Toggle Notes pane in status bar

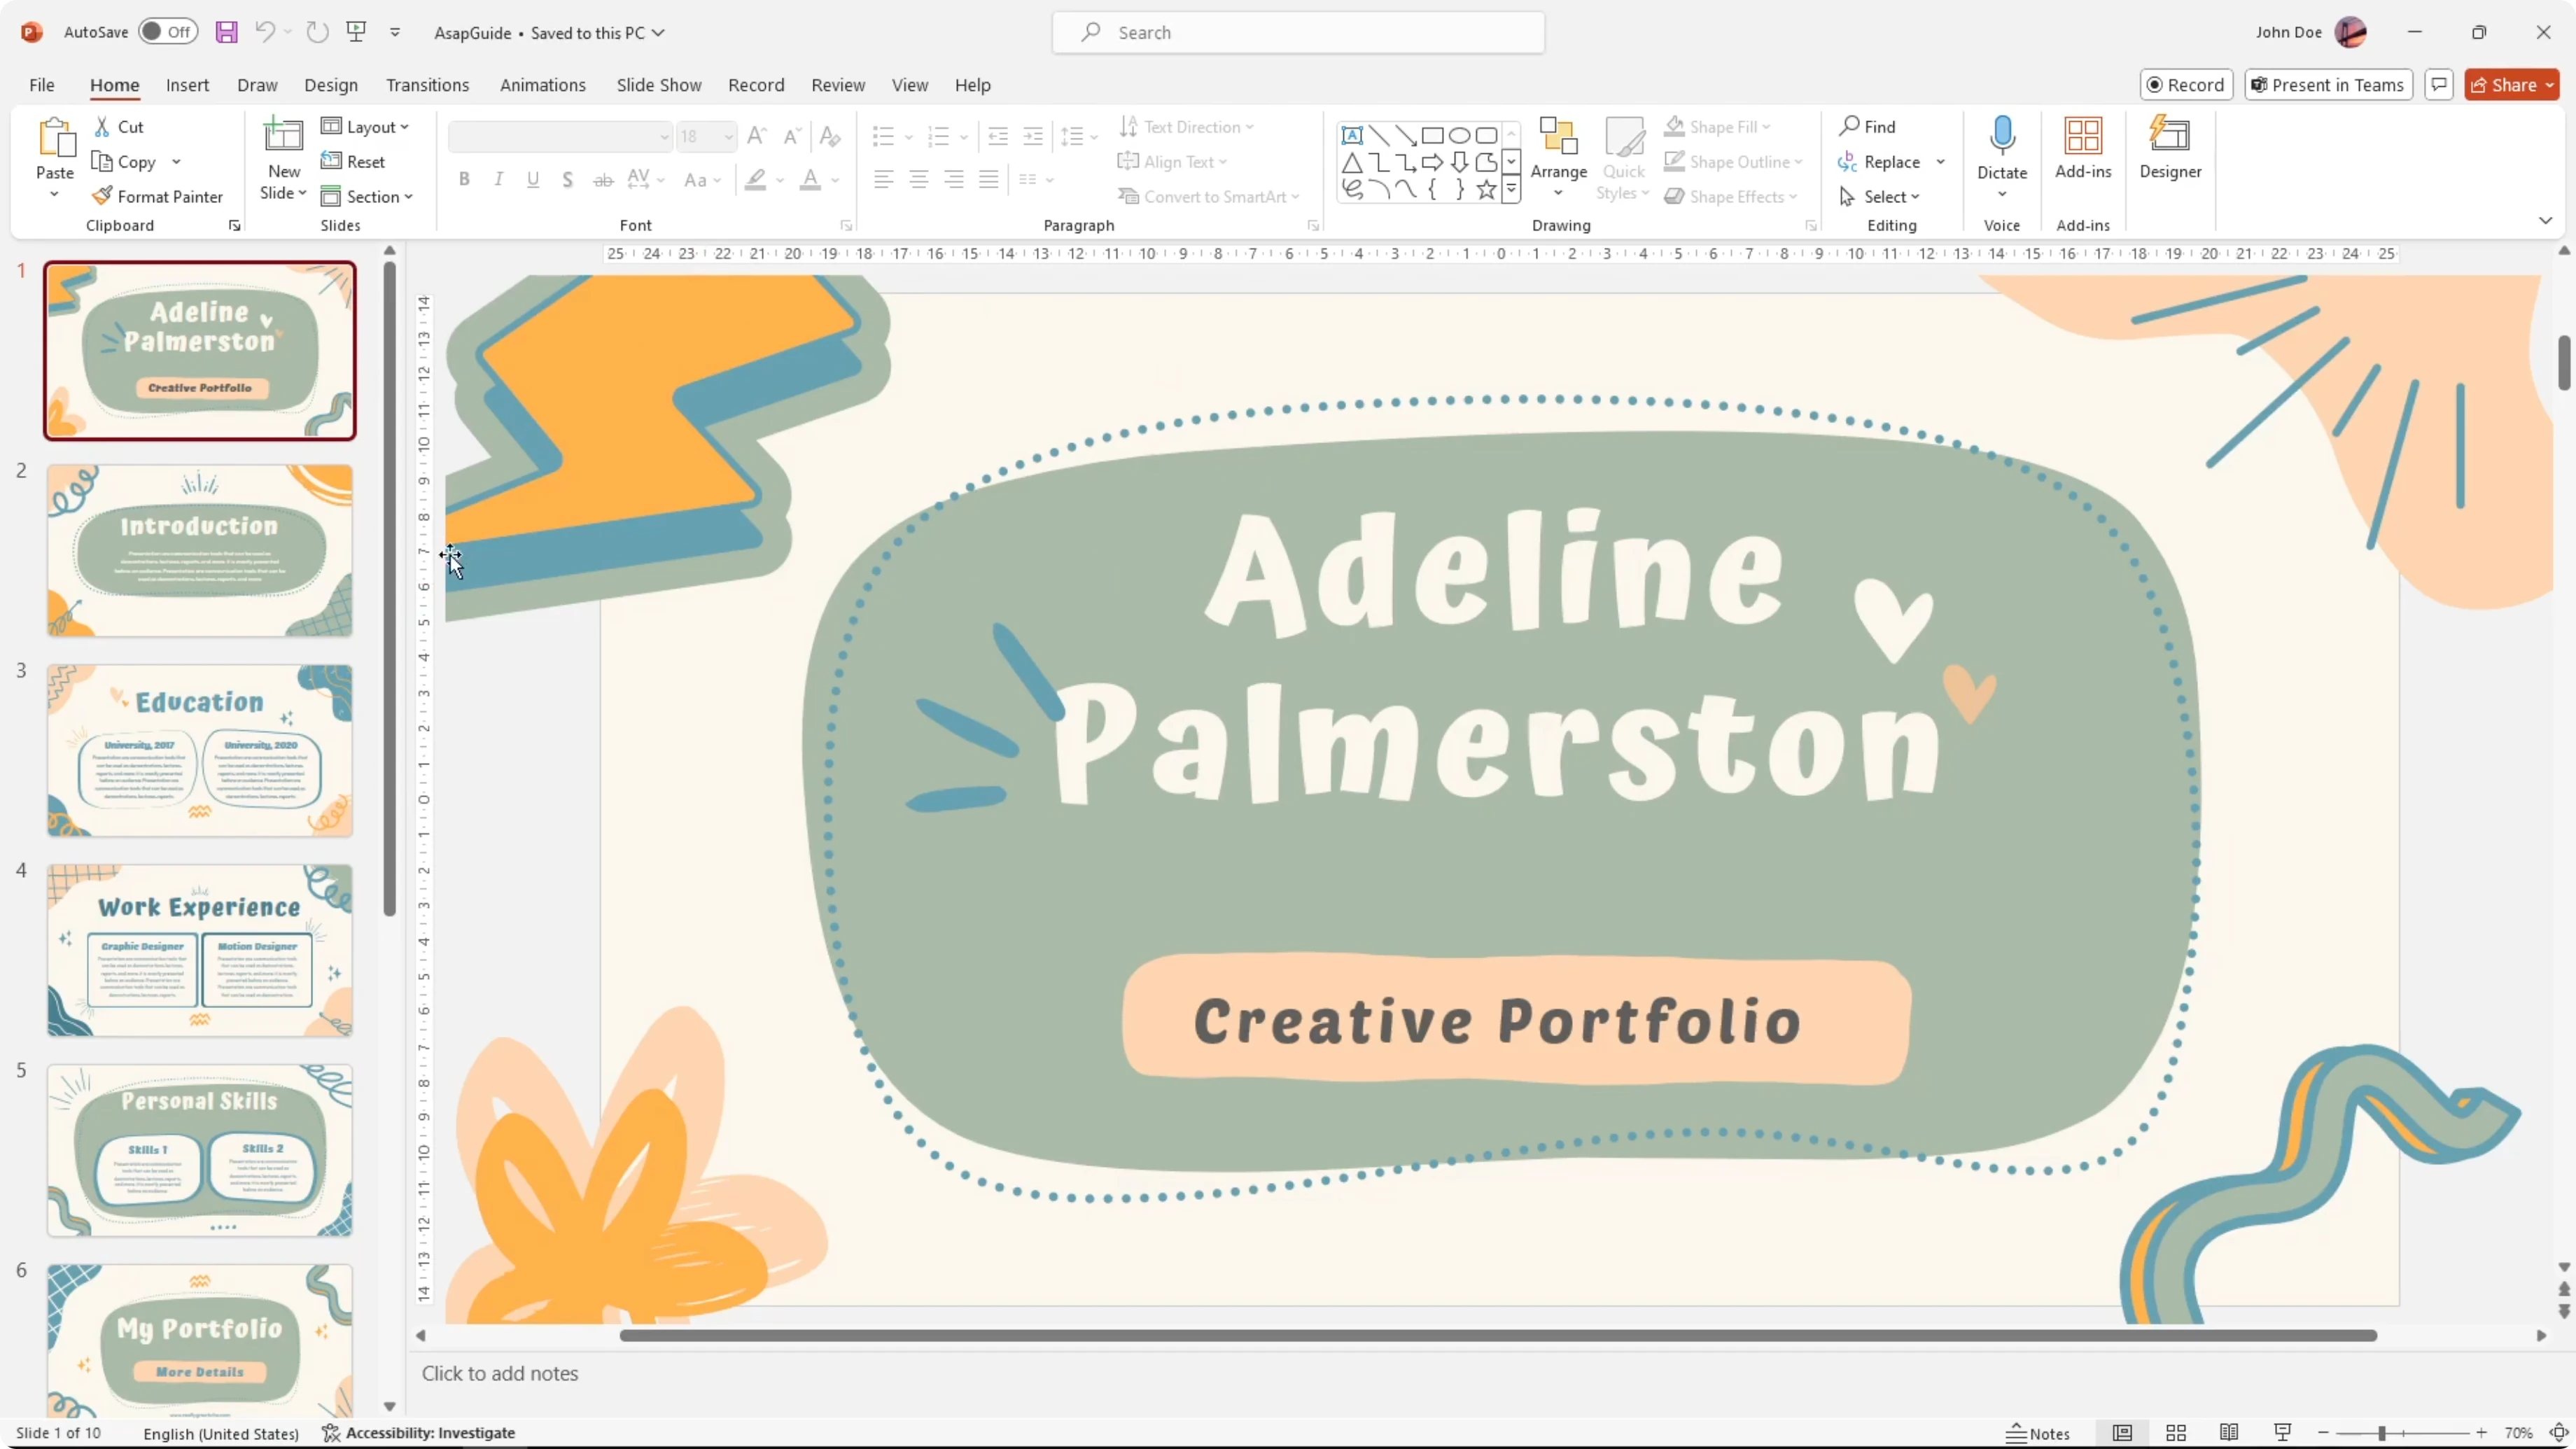tap(2038, 1432)
